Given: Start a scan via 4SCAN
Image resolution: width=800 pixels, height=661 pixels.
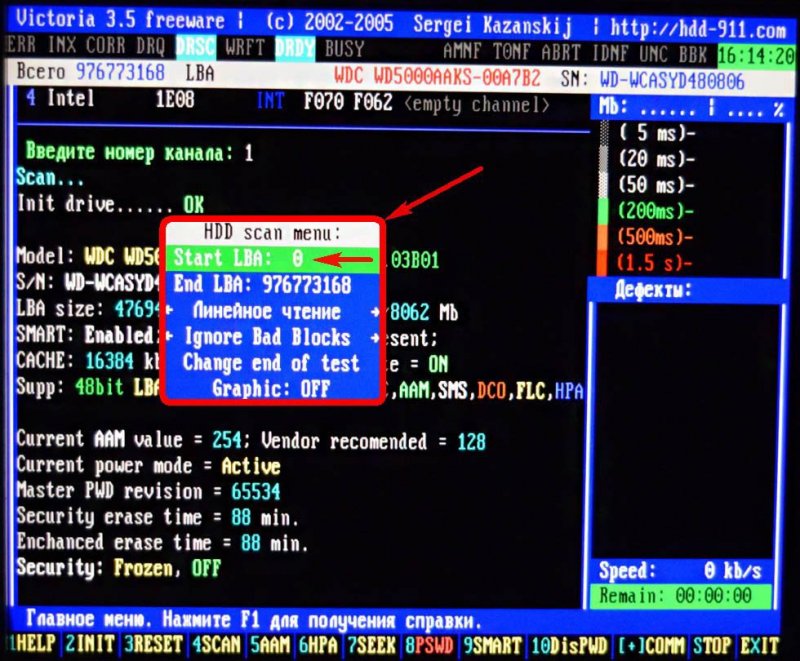Looking at the screenshot, I should (216, 645).
